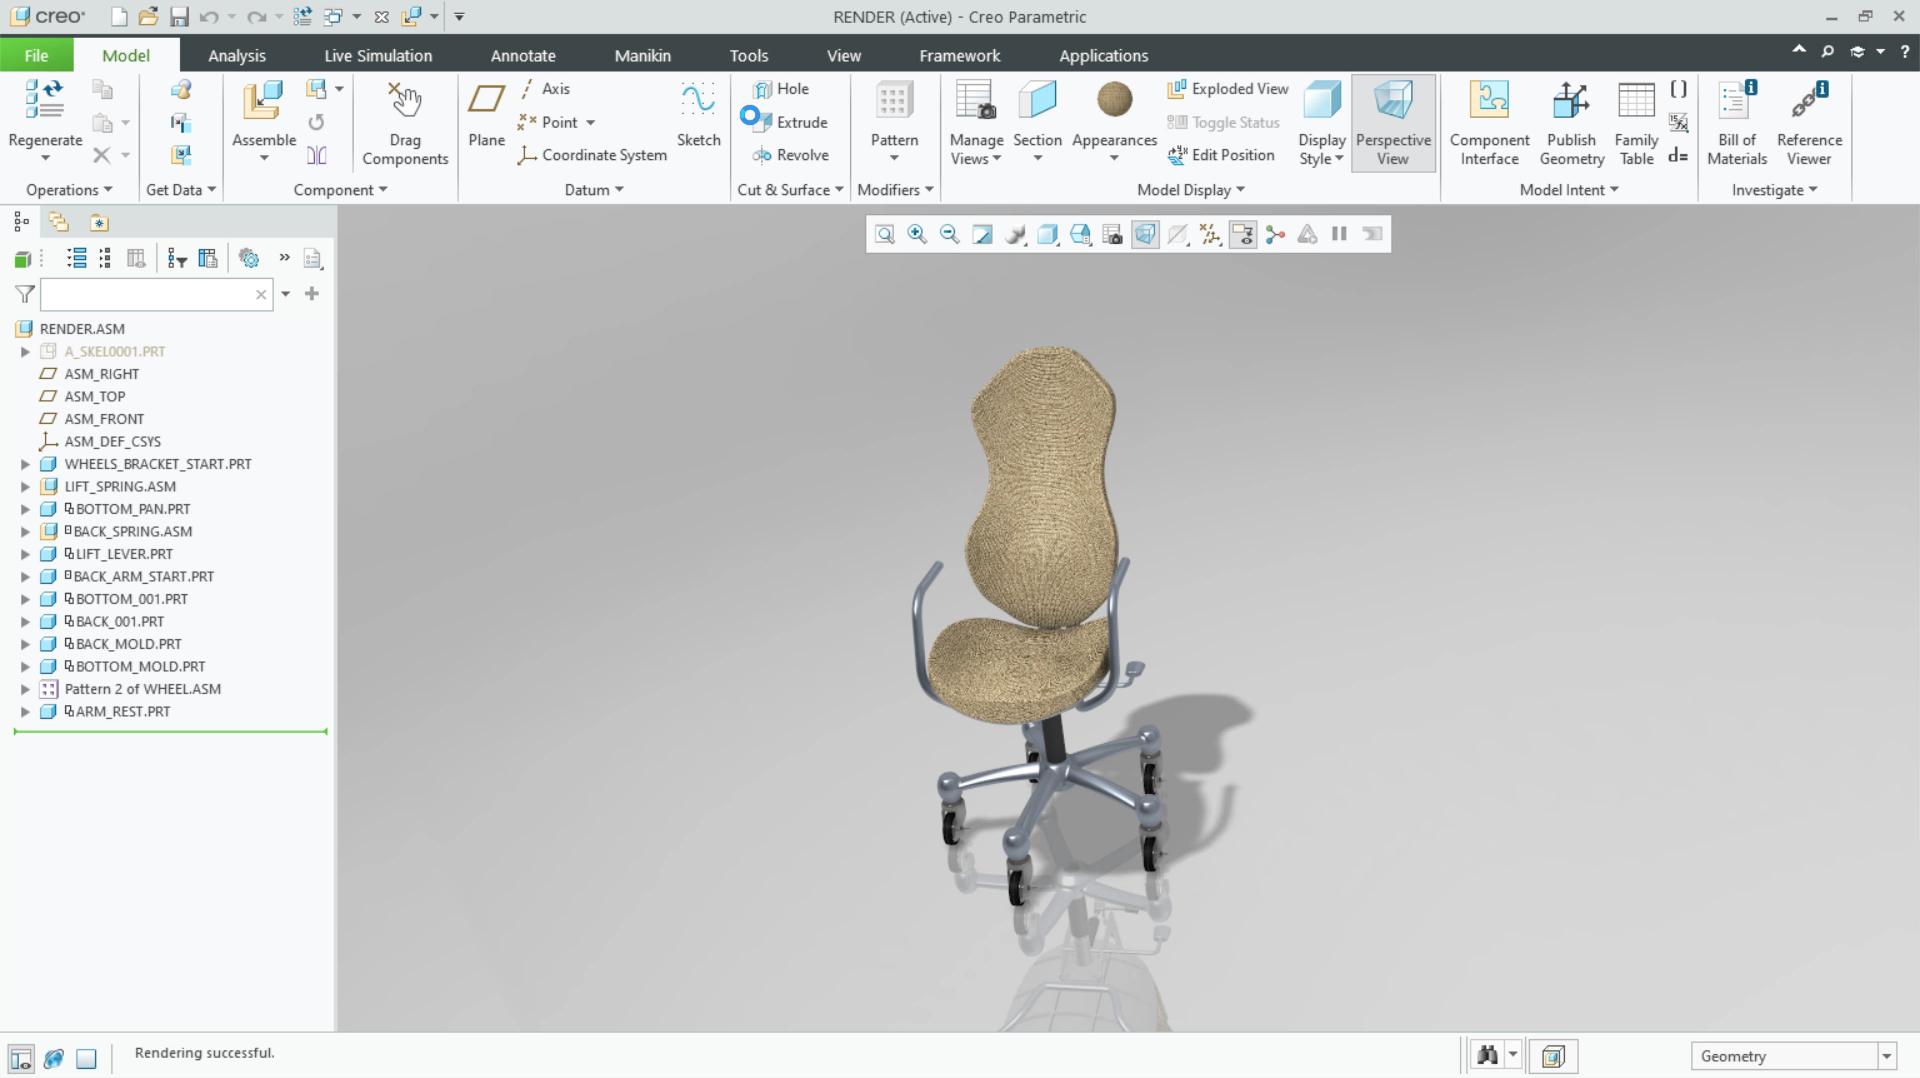Pause the simulation in graphics toolbar
This screenshot has height=1078, width=1920.
[1339, 234]
